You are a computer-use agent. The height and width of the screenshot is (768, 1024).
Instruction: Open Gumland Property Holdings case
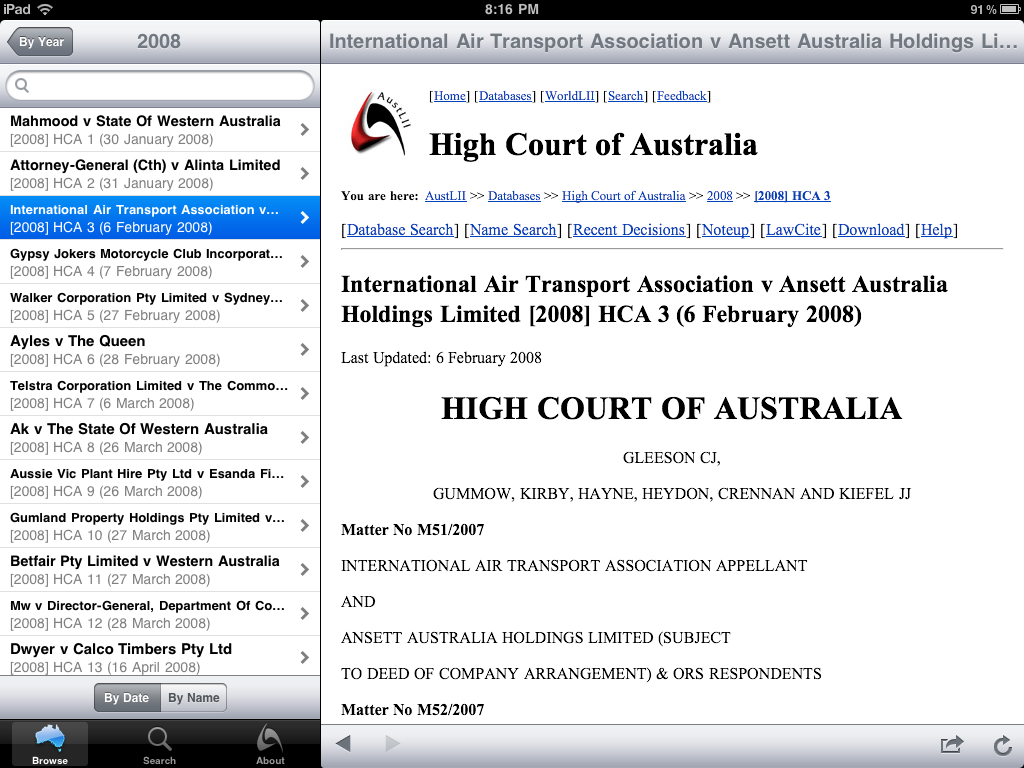(x=159, y=526)
